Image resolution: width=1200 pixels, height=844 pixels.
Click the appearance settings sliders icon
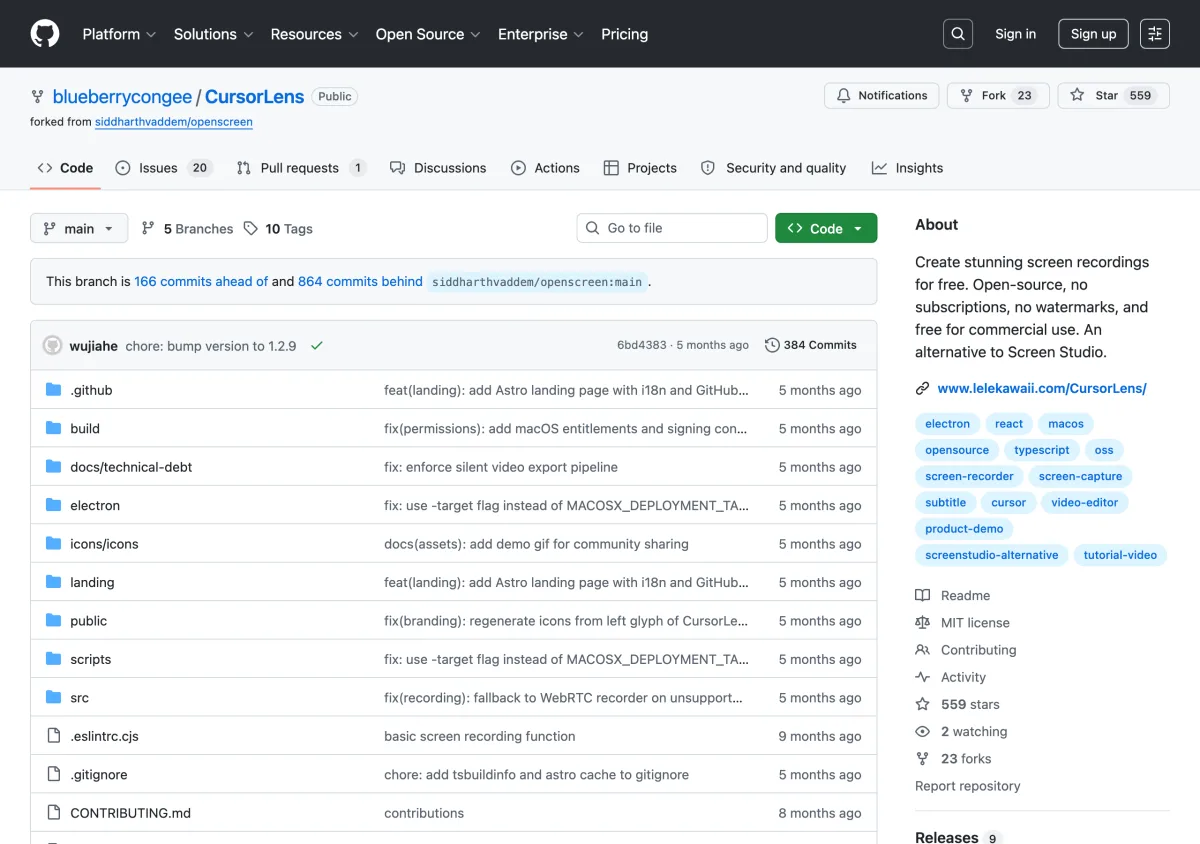pyautogui.click(x=1155, y=34)
